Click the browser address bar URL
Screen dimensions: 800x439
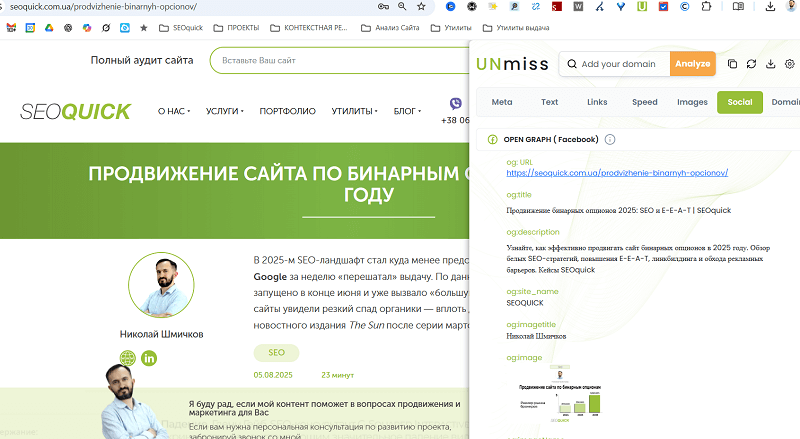[103, 7]
